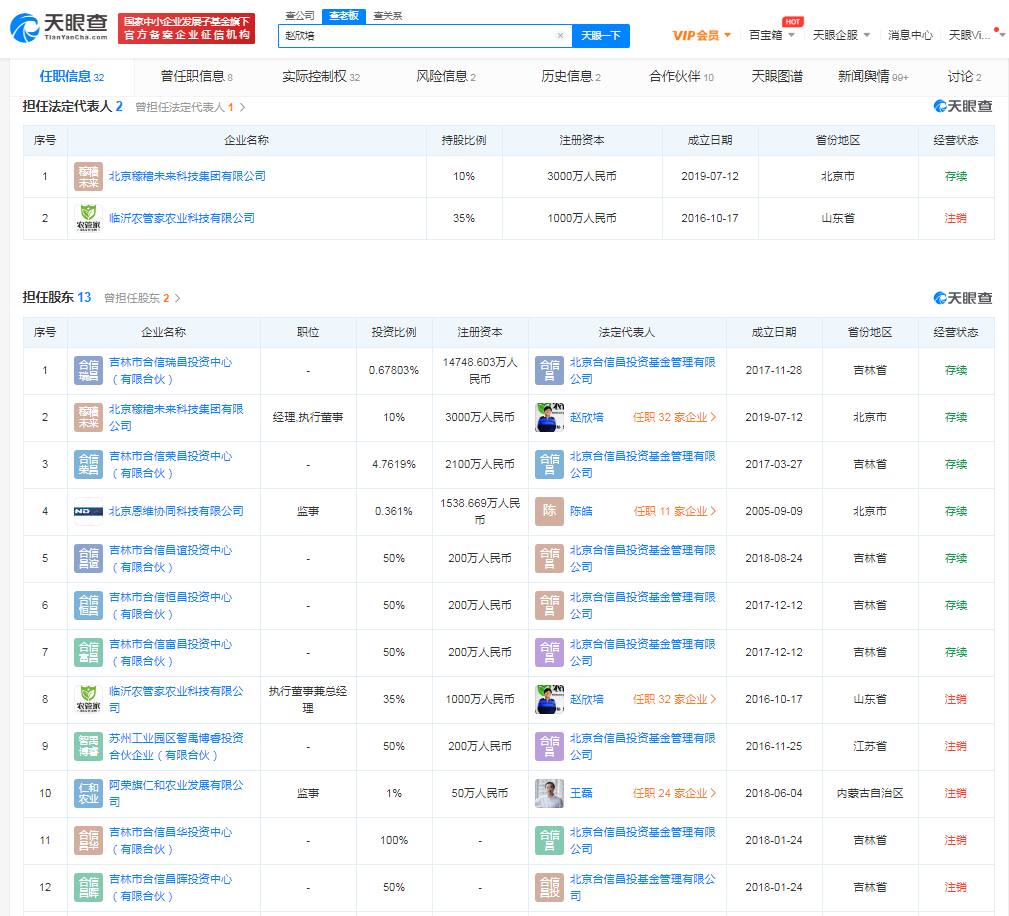Click logo icon of 吉林市合信昌华投资中心

[88, 841]
